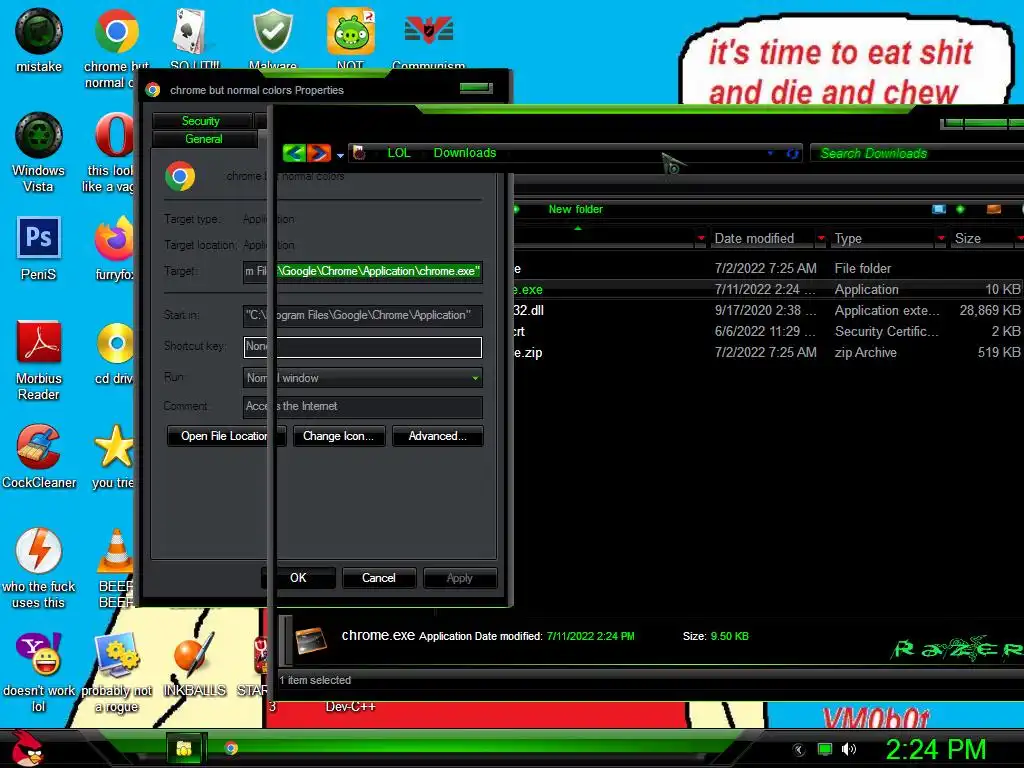The width and height of the screenshot is (1024, 768).
Task: Open the 'cd drive' disc icon
Action: [x=115, y=353]
